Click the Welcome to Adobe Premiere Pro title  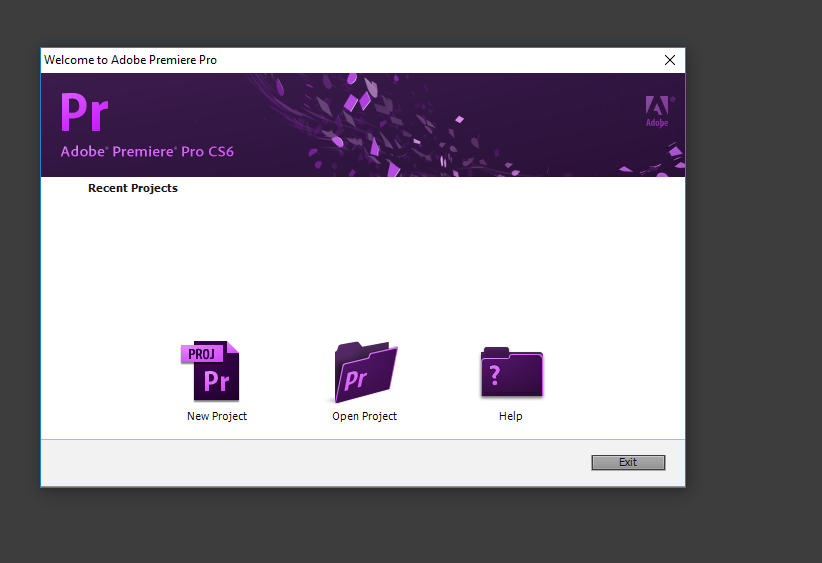pos(130,60)
